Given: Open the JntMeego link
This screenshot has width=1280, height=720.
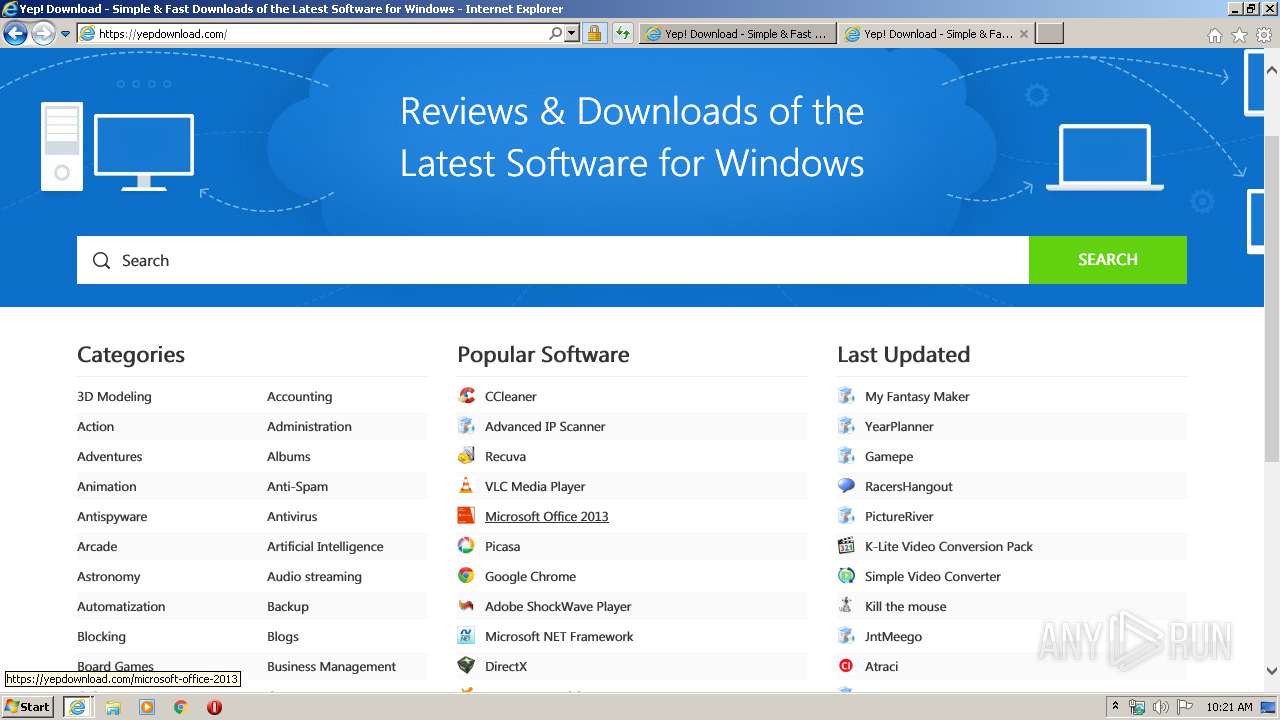Looking at the screenshot, I should [x=893, y=636].
